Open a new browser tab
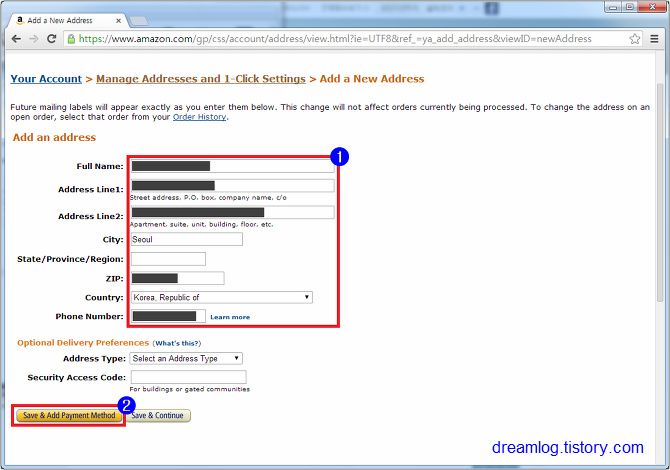670x470 pixels. point(138,21)
